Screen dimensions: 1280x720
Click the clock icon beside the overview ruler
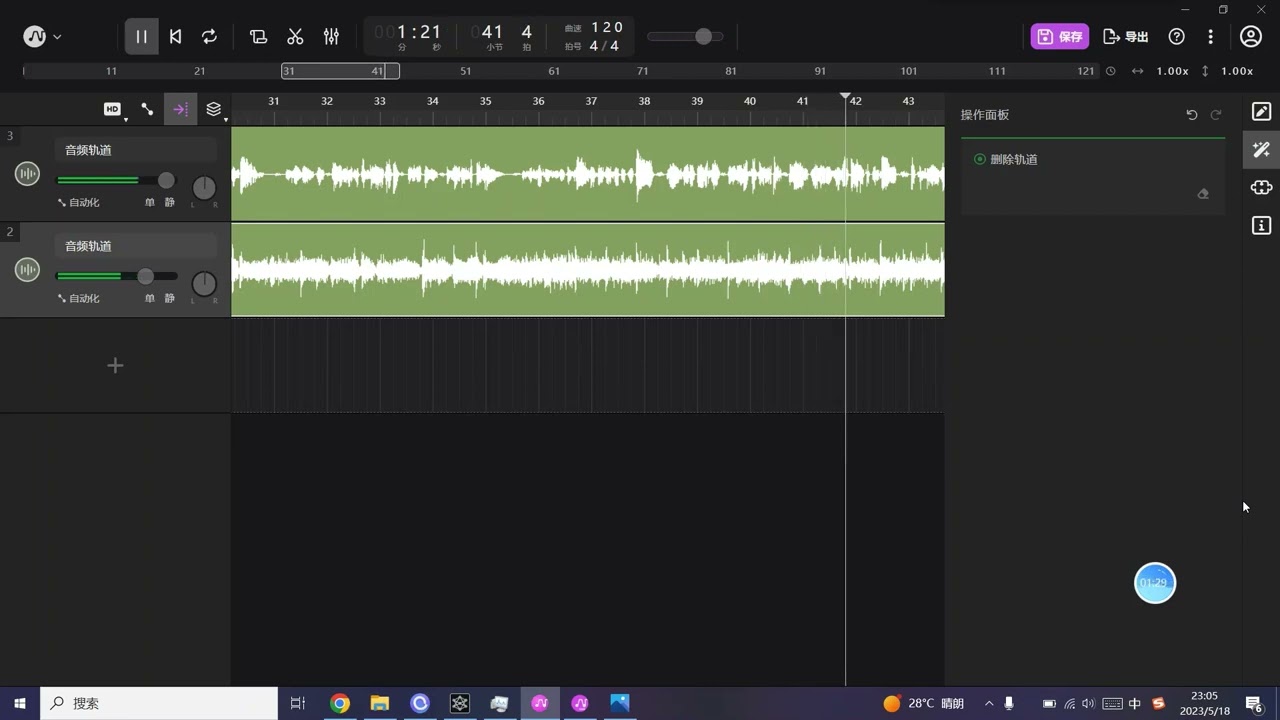pyautogui.click(x=1111, y=71)
